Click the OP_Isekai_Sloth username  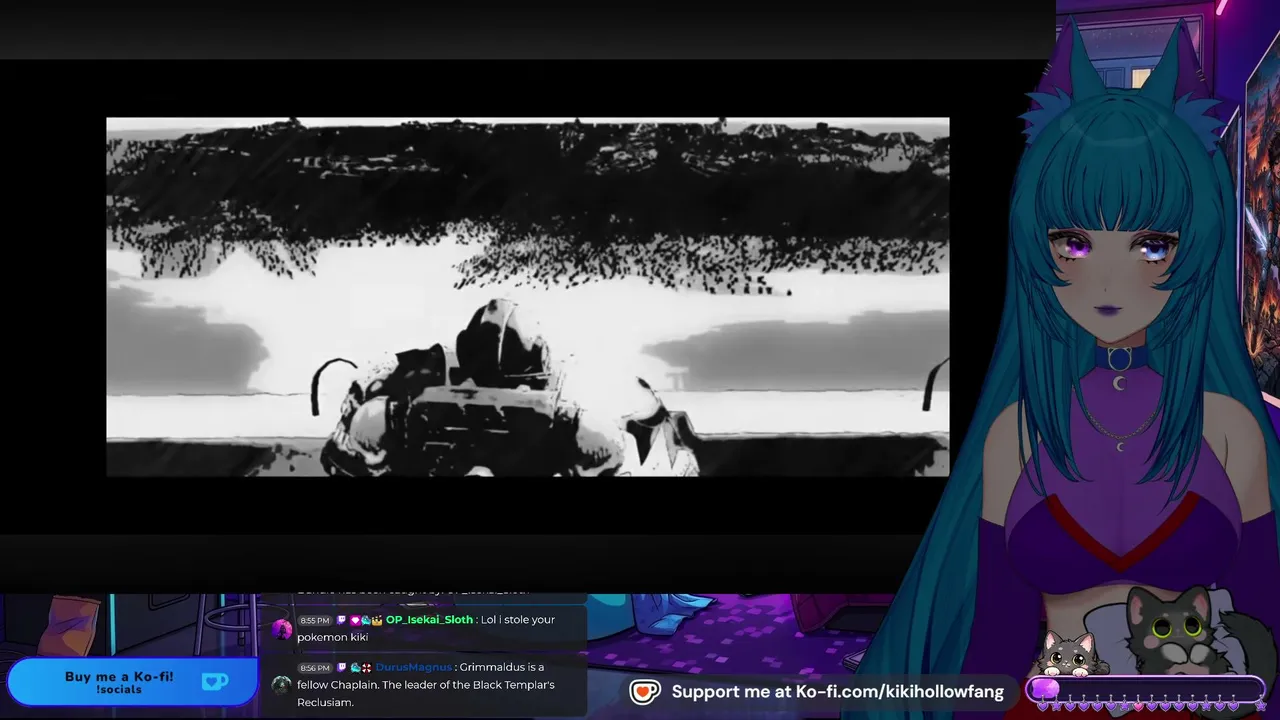(x=430, y=620)
